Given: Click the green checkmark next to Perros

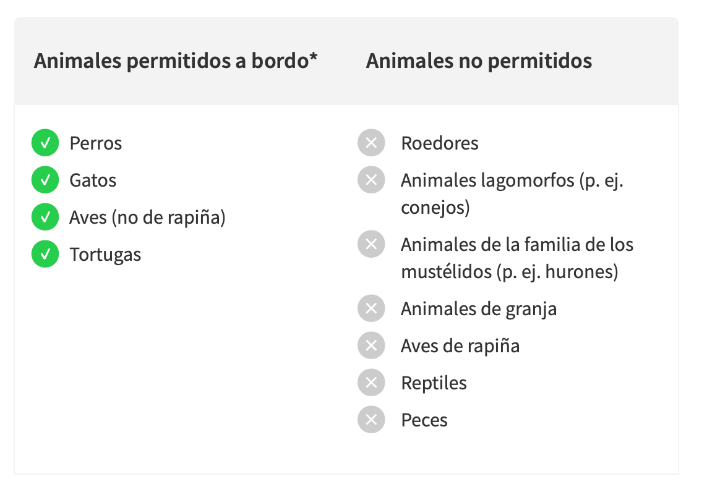Looking at the screenshot, I should click(x=45, y=143).
